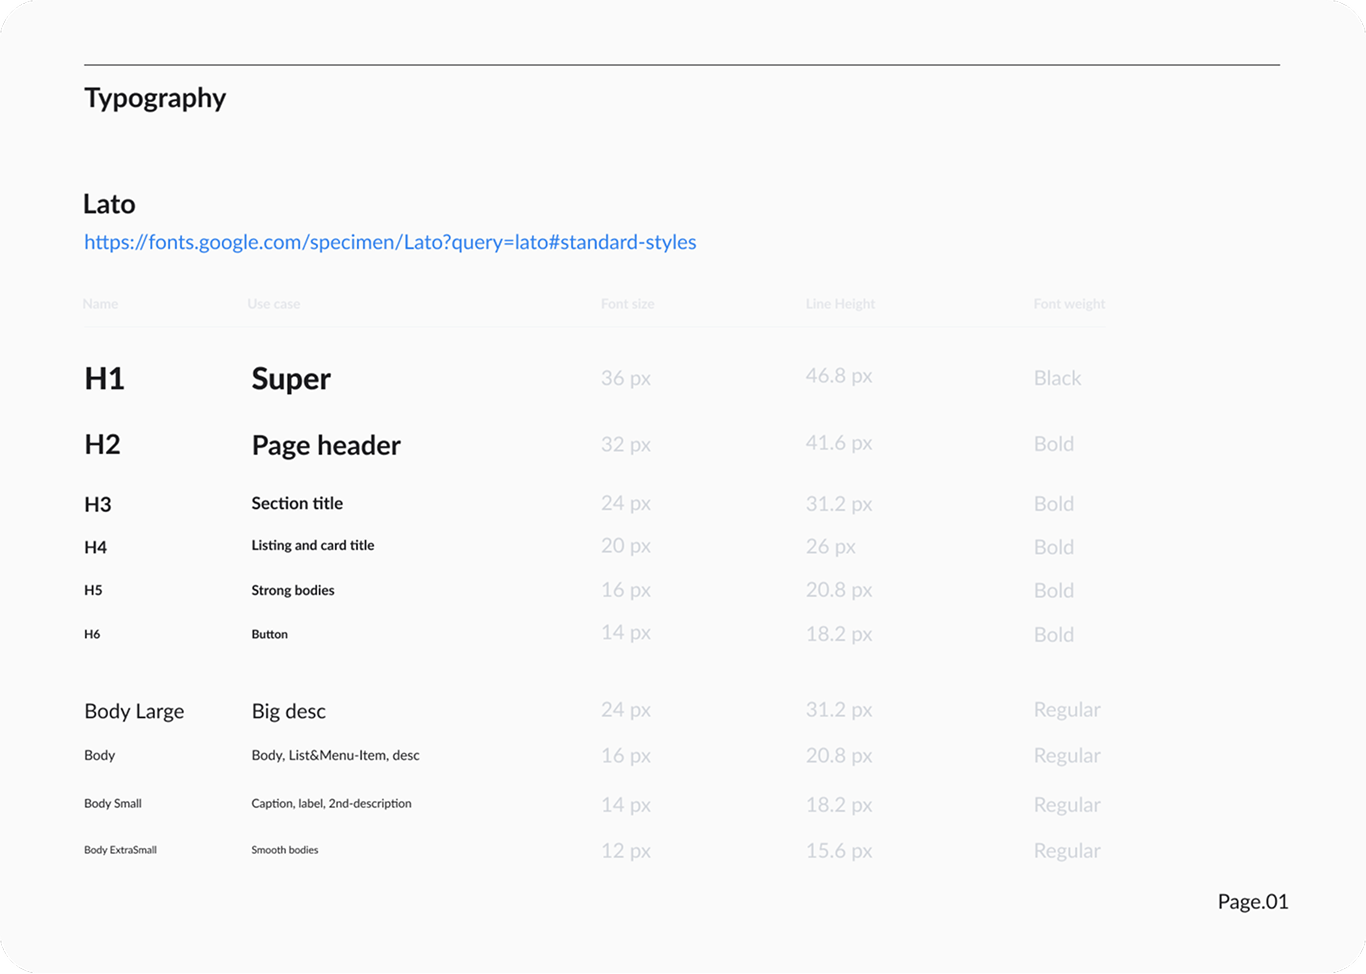Click the Body Large style name
Image resolution: width=1366 pixels, height=974 pixels.
[x=134, y=711]
